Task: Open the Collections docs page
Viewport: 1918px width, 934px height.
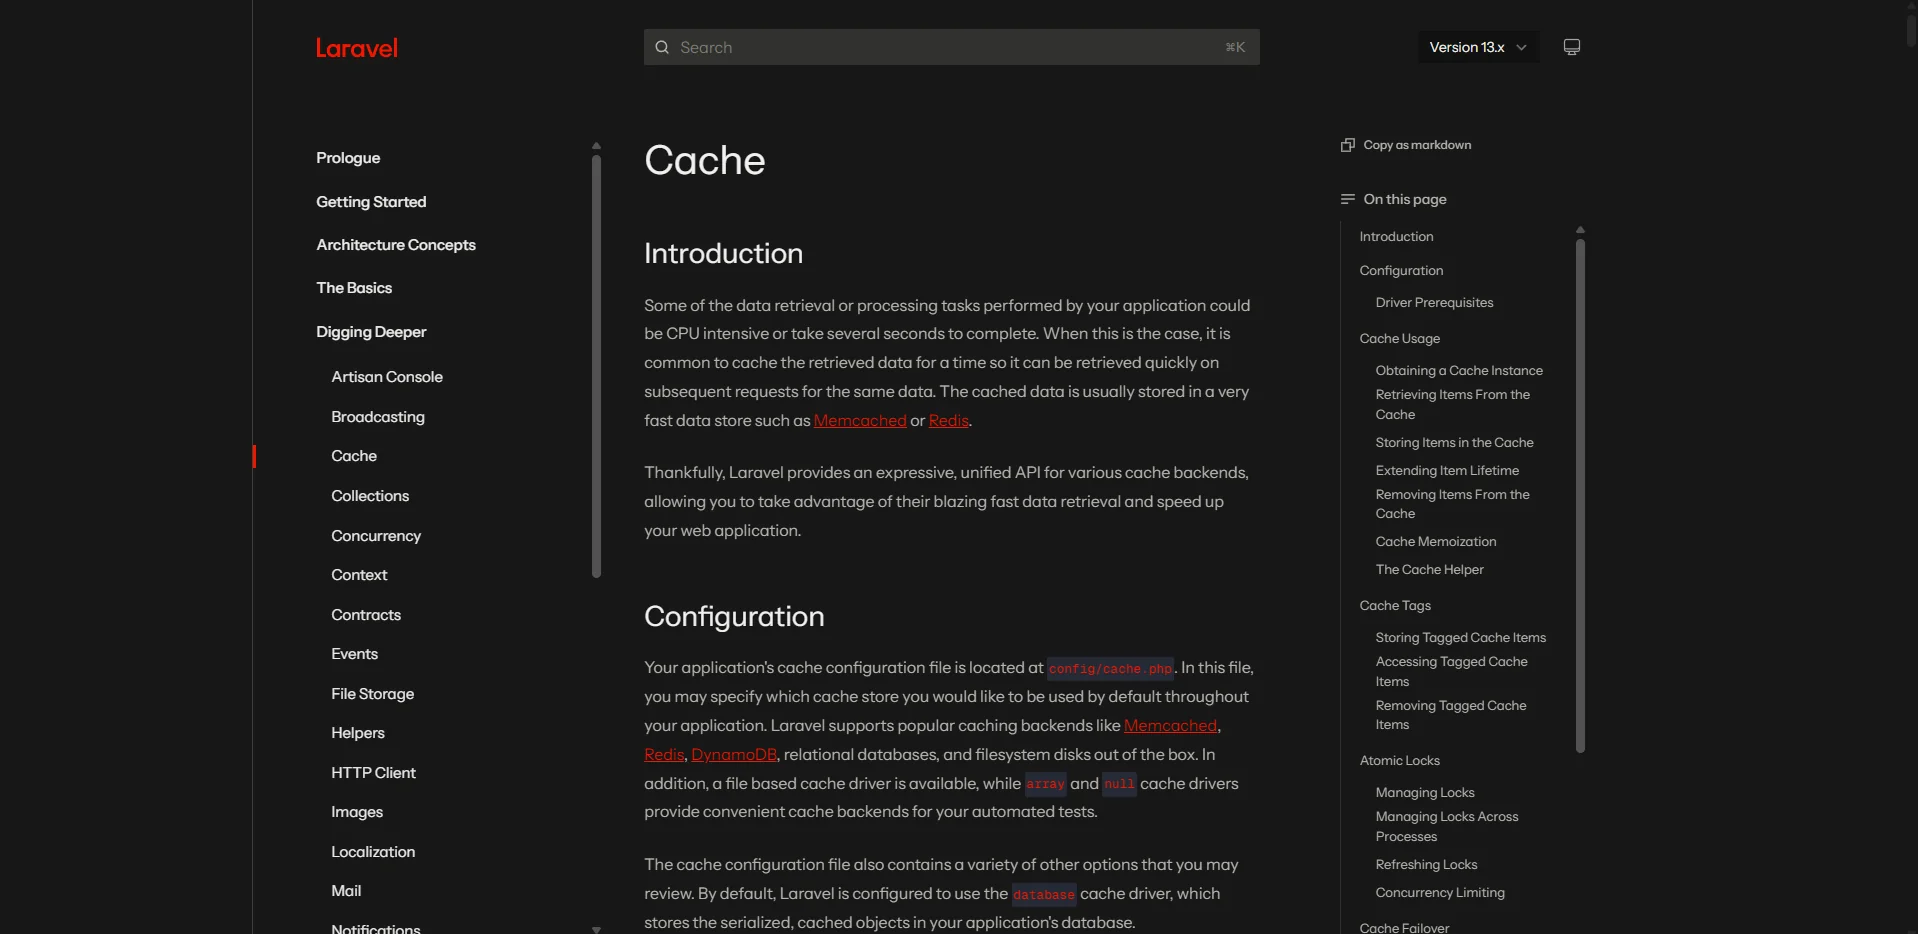Action: [x=370, y=496]
